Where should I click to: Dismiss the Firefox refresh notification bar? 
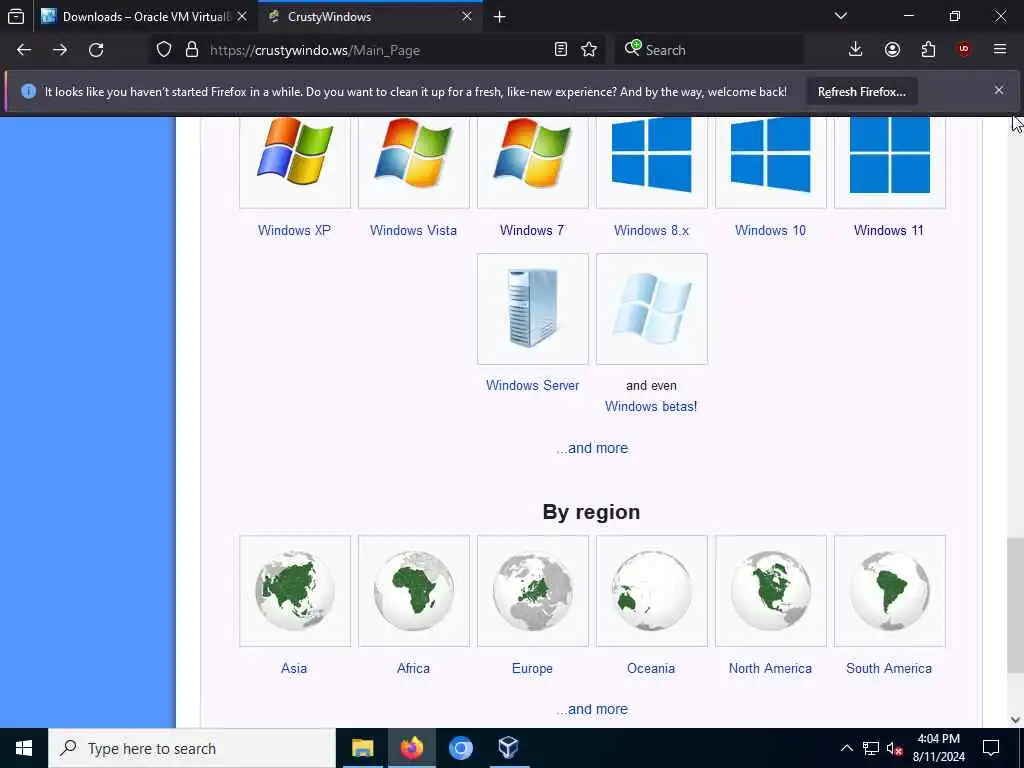coord(999,91)
